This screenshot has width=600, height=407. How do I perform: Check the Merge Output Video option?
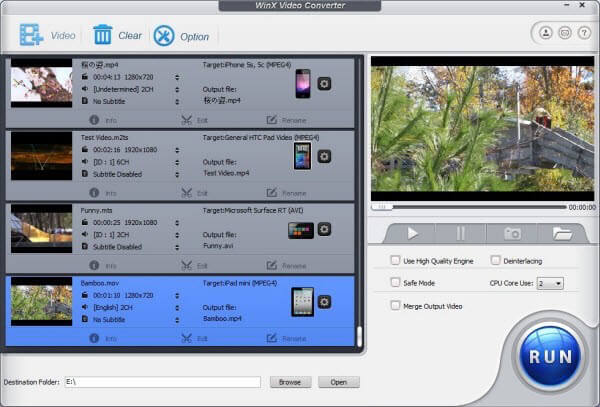pos(396,305)
